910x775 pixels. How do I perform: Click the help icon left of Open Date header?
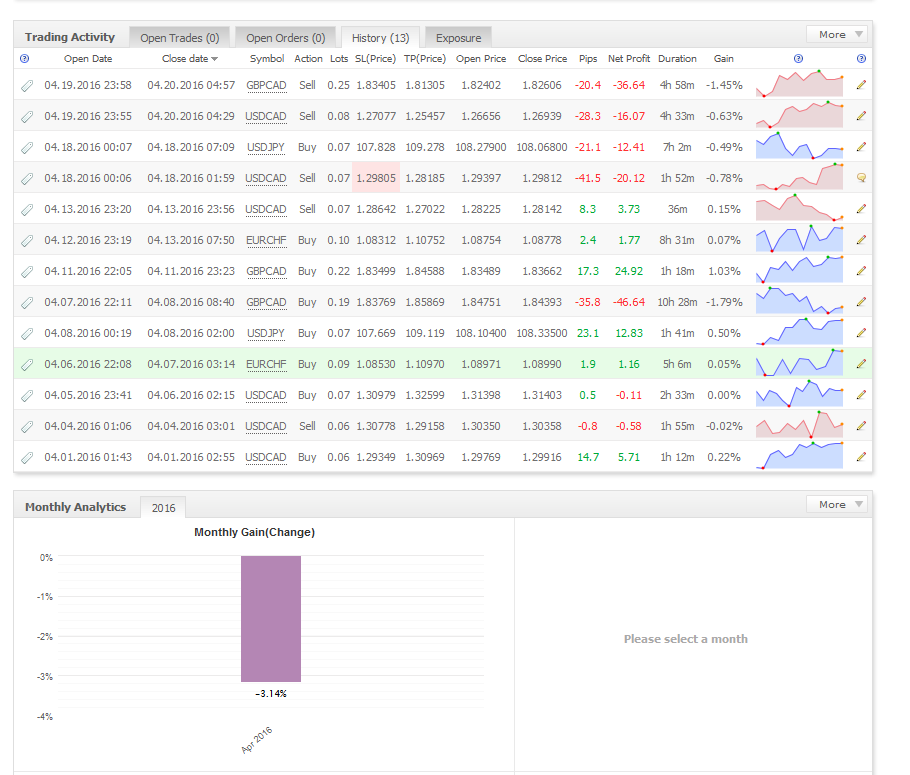[x=24, y=59]
